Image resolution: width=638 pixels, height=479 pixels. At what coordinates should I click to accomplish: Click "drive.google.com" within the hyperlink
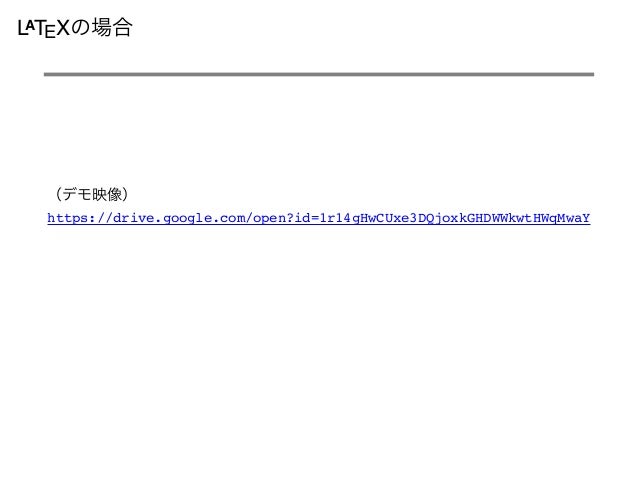coord(179,218)
